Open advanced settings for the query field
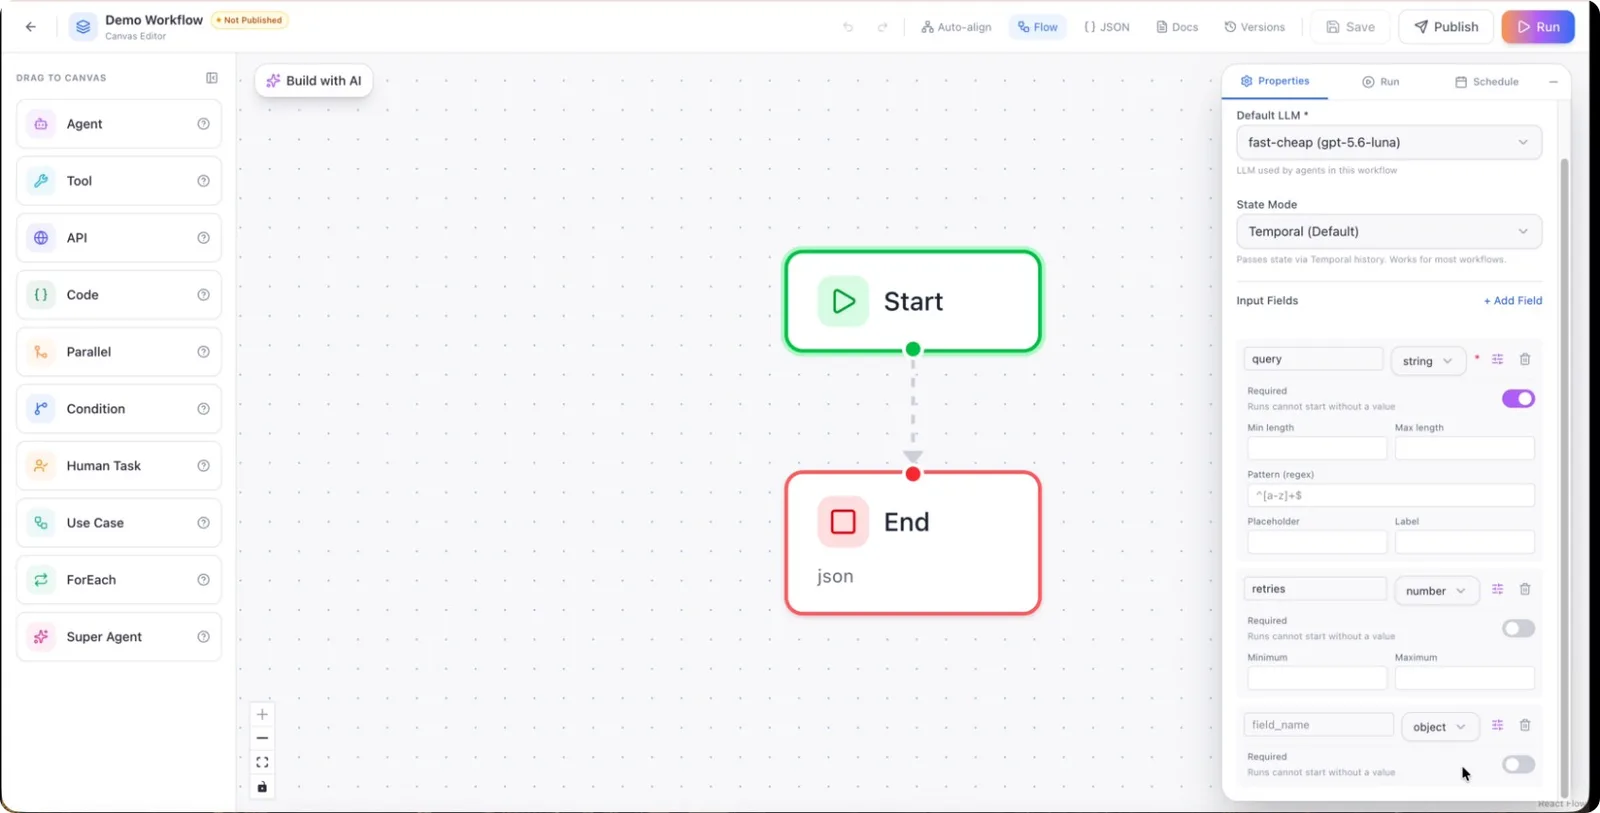The height and width of the screenshot is (813, 1600). [x=1498, y=359]
